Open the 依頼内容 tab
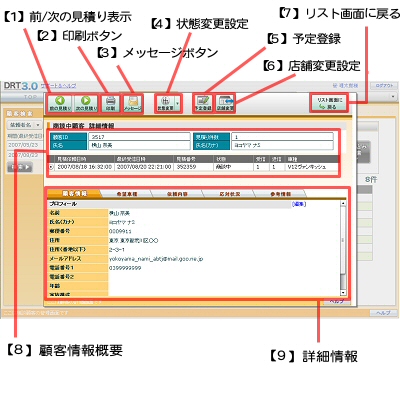 click(x=177, y=194)
